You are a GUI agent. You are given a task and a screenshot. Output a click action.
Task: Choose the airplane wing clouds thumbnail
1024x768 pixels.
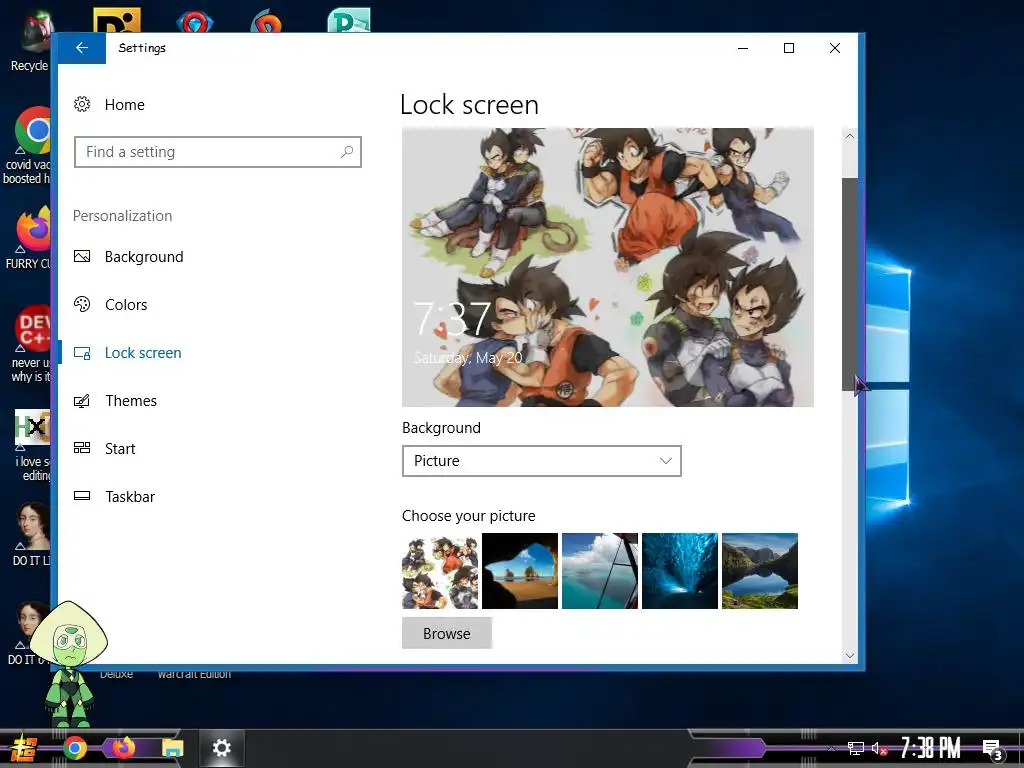tap(600, 571)
